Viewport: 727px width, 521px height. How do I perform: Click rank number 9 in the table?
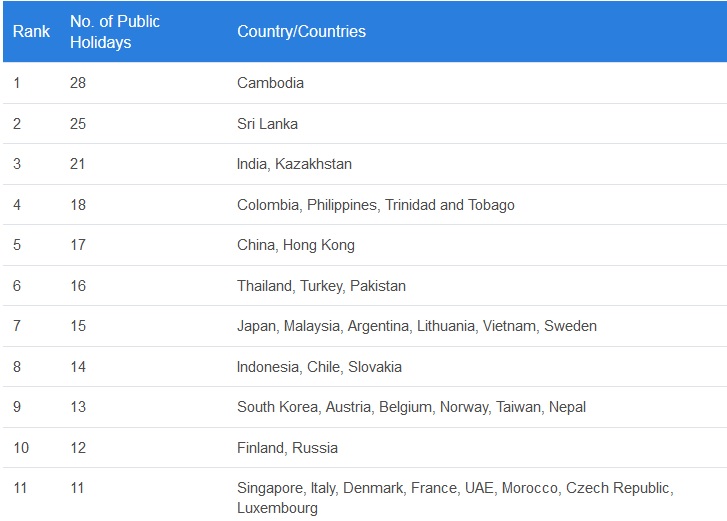pos(17,407)
